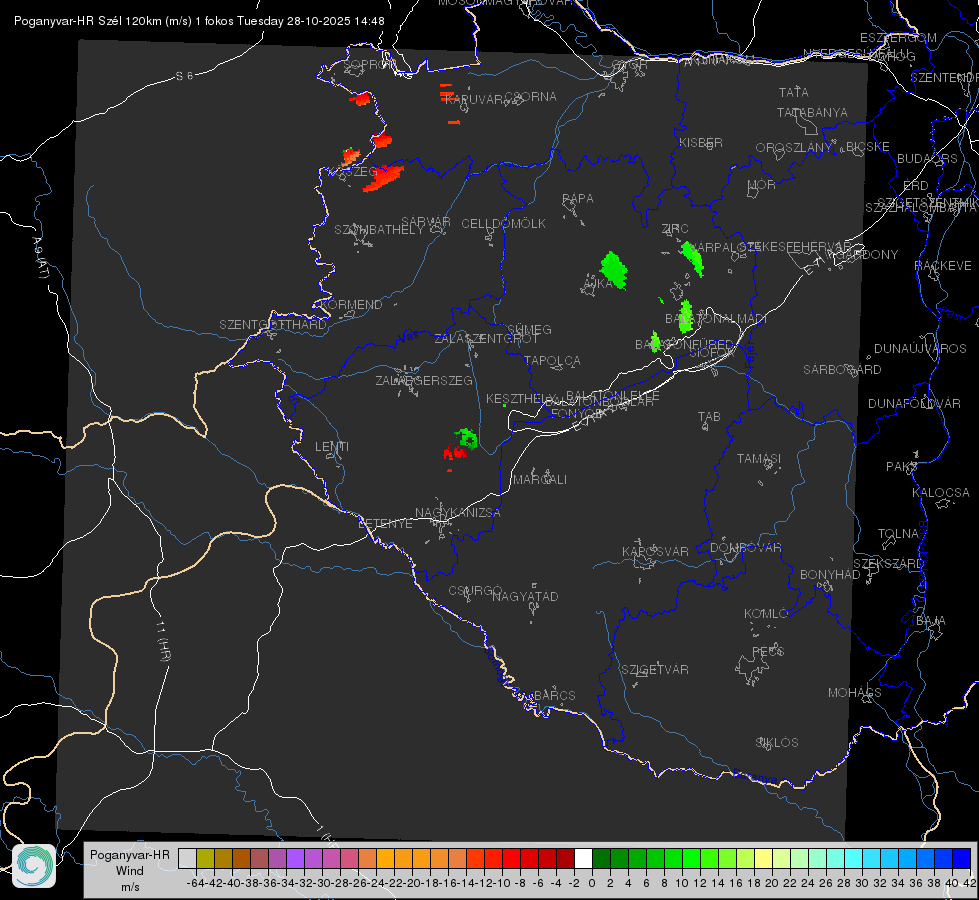Click the TATA city label

pyautogui.click(x=794, y=92)
